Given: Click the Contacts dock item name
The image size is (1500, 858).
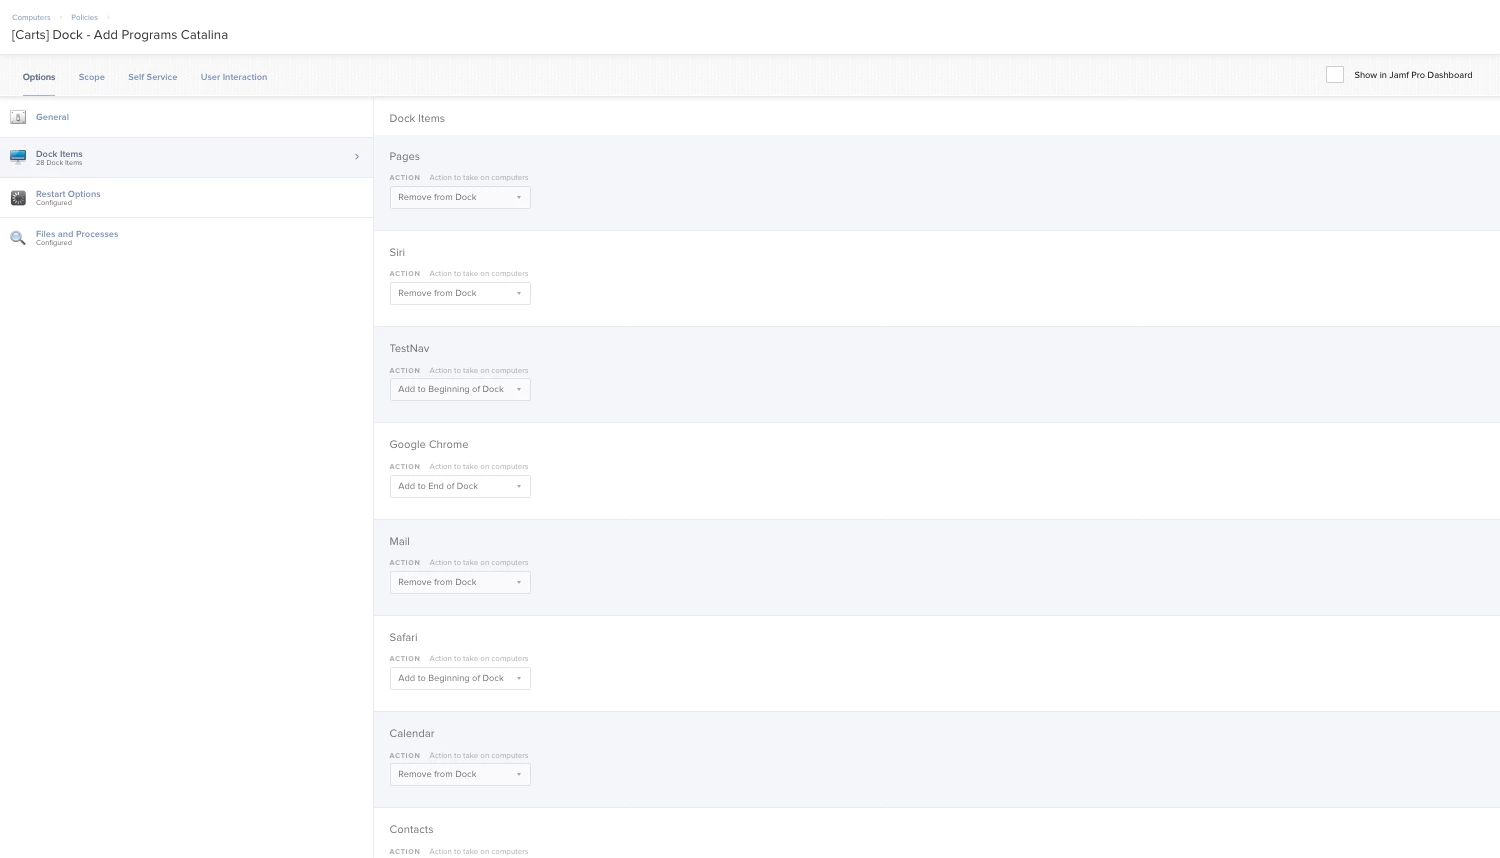Looking at the screenshot, I should [411, 829].
